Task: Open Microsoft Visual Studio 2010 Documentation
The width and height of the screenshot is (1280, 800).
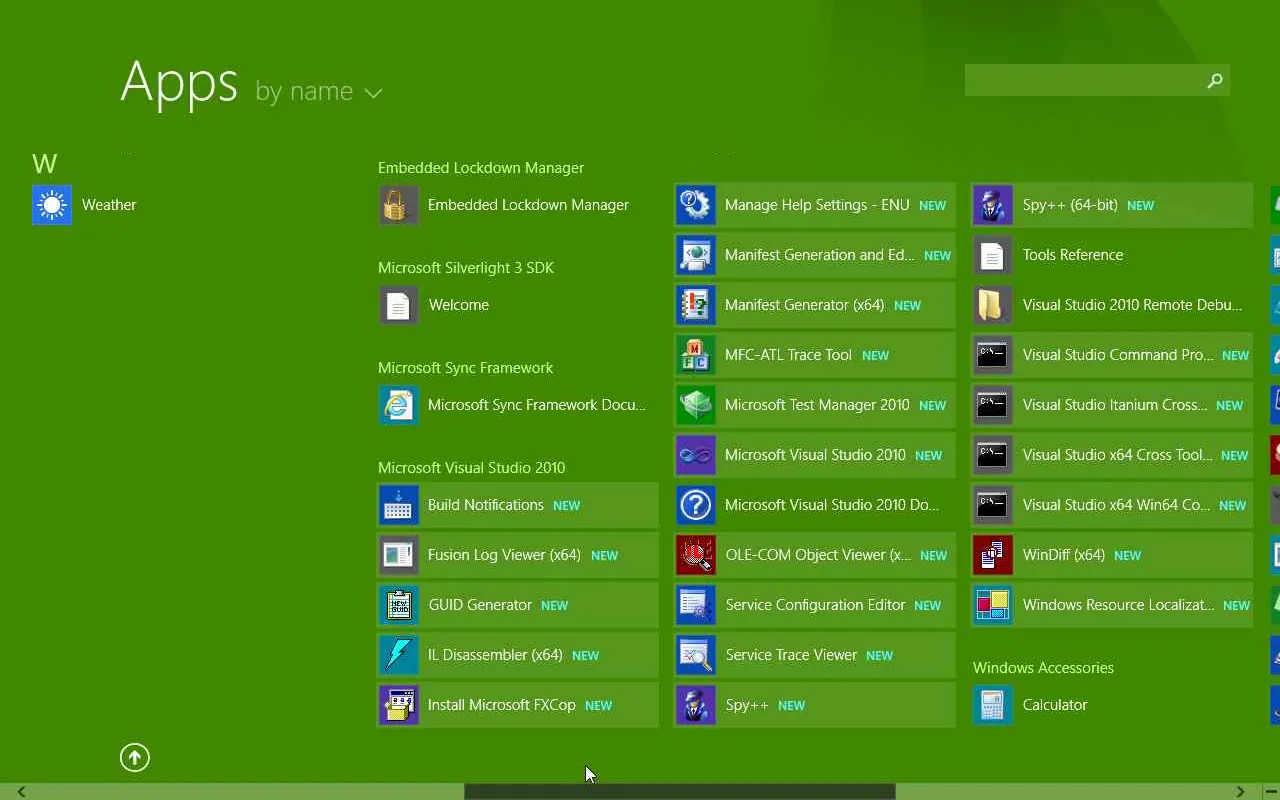Action: pyautogui.click(x=815, y=505)
